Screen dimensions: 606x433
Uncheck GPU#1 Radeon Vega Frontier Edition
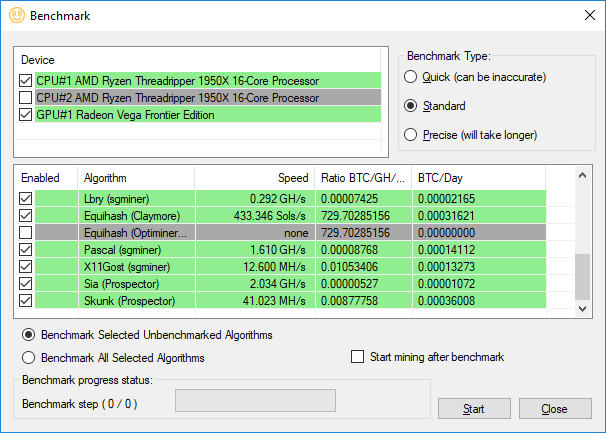coord(26,115)
